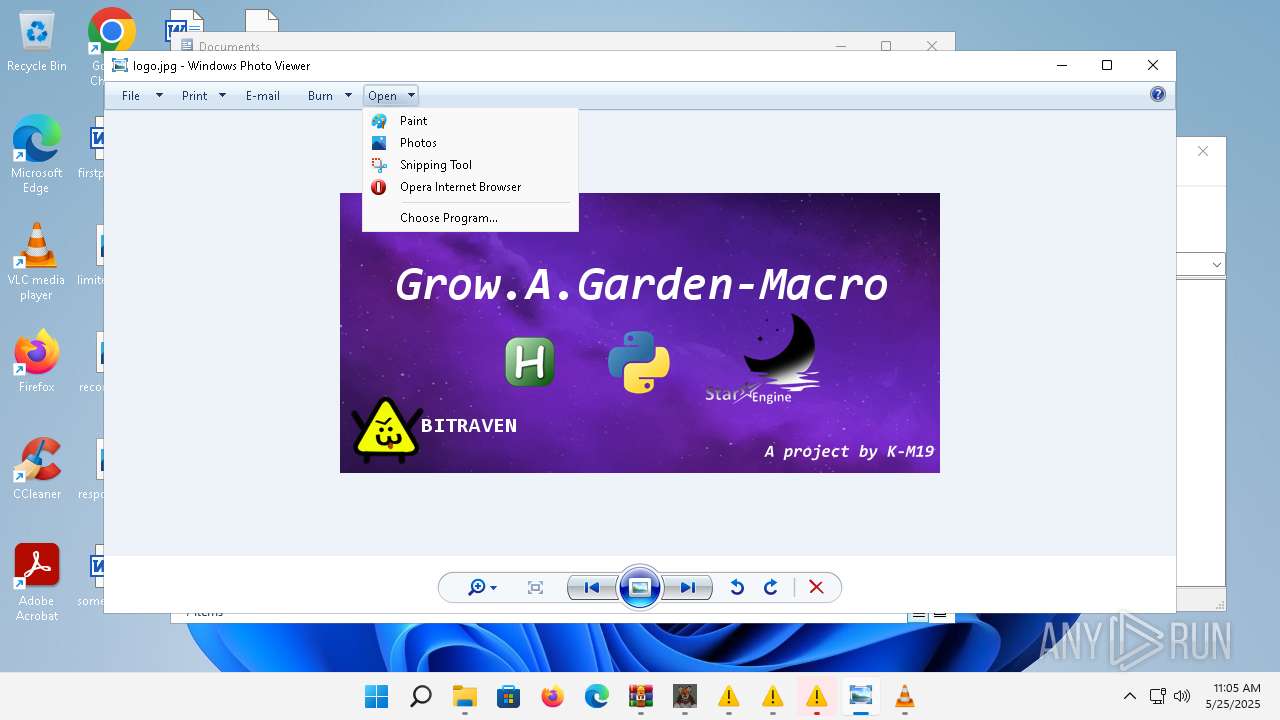Rotate image clockwise
This screenshot has width=1280, height=720.
pyautogui.click(x=771, y=588)
